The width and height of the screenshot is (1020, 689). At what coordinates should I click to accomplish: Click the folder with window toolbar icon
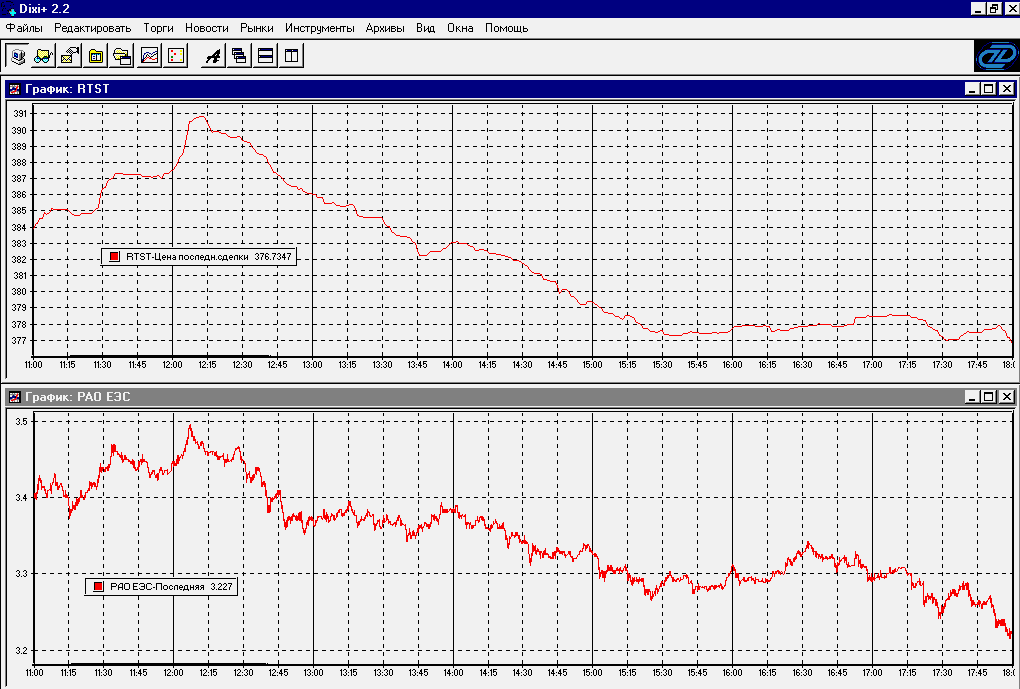click(122, 56)
